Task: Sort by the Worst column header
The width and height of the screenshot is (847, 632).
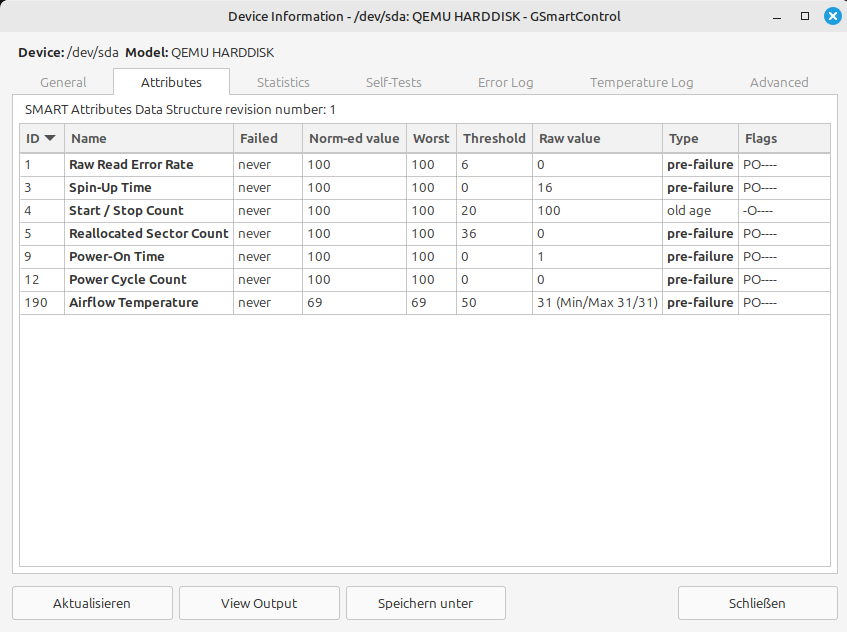Action: tap(432, 138)
